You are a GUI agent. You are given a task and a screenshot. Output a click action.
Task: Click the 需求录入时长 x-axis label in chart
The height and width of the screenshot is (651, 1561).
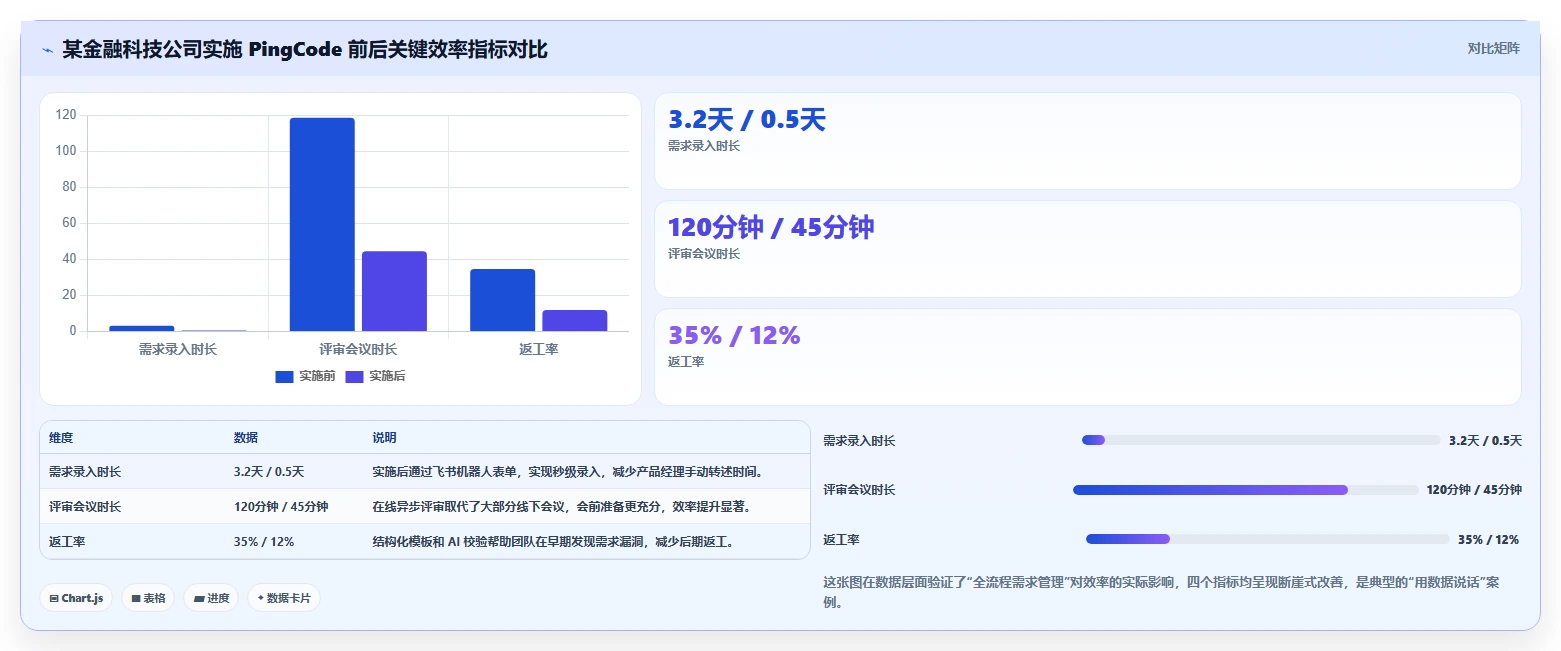coord(177,349)
